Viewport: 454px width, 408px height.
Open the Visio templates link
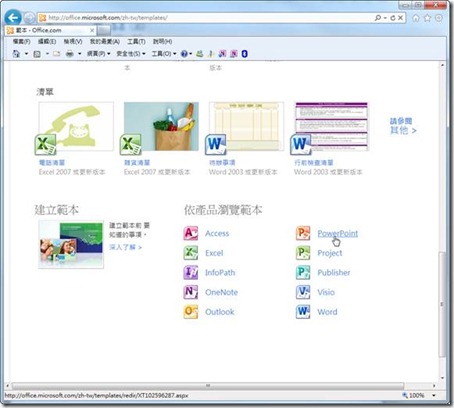click(x=326, y=292)
